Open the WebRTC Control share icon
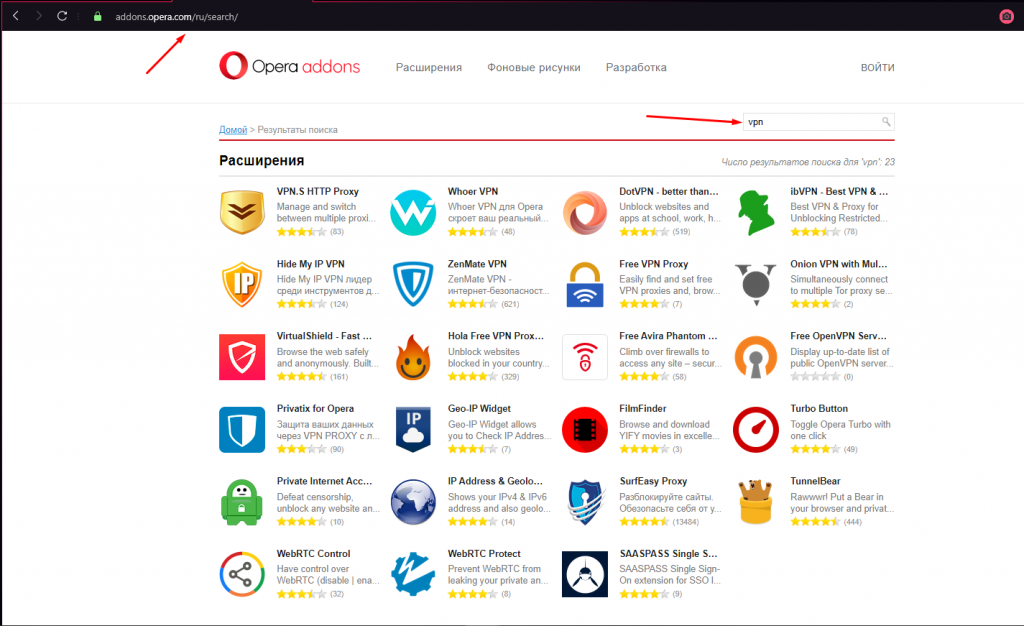This screenshot has height=626, width=1024. click(x=241, y=574)
